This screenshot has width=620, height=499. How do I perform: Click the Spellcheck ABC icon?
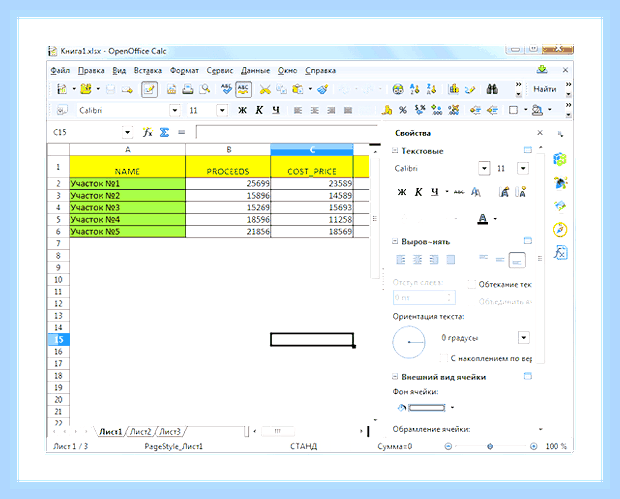226,89
